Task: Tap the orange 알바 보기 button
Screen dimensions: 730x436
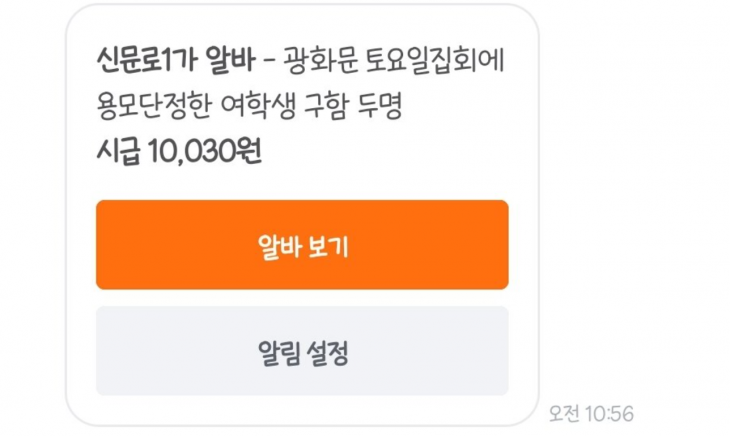Action: point(302,245)
